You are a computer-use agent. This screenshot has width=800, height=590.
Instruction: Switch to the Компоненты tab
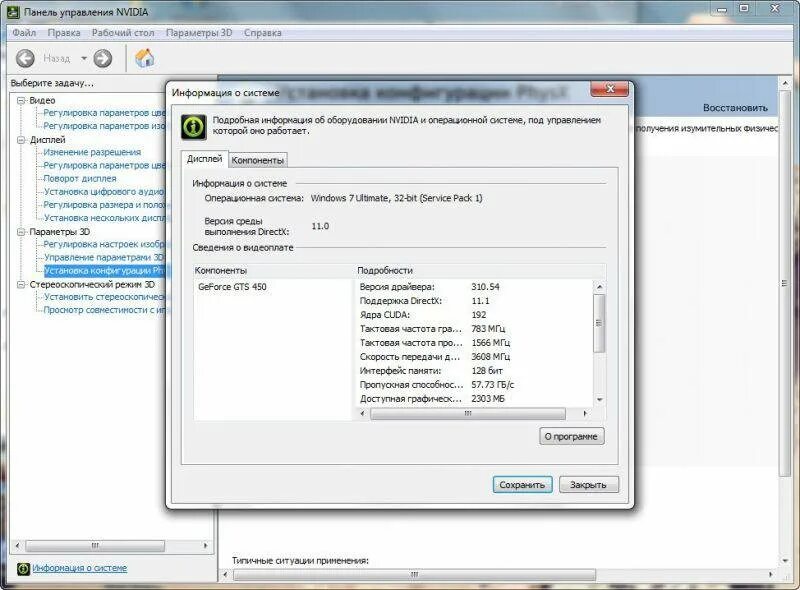tap(257, 160)
